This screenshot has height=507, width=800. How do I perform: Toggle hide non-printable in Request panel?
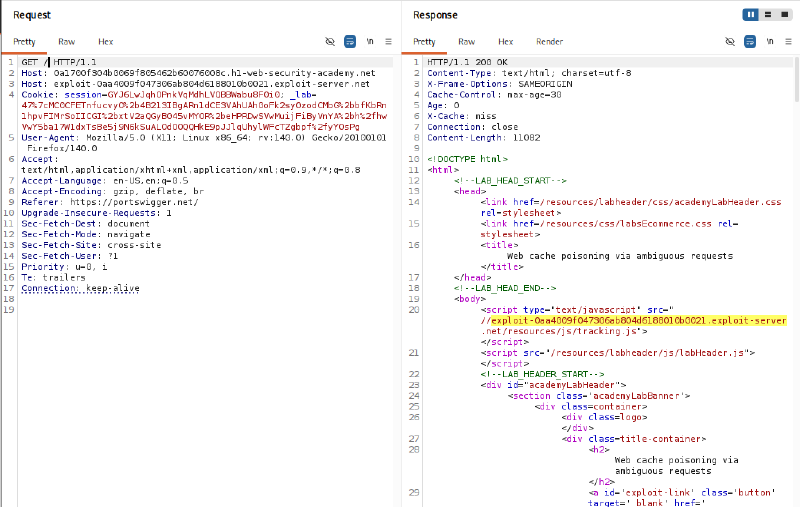point(330,42)
